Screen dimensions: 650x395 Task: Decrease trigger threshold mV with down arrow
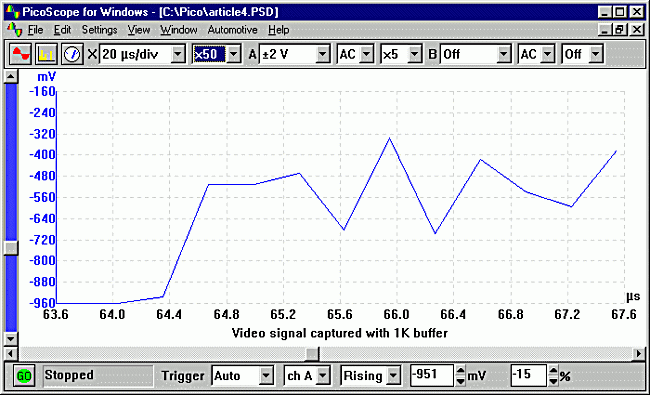[x=460, y=381]
